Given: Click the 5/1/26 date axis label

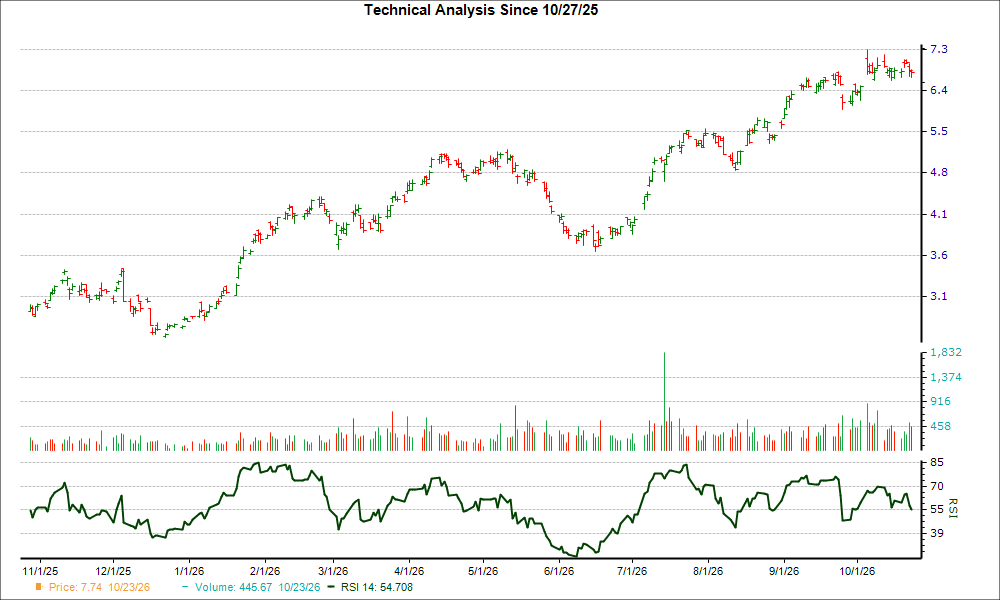Looking at the screenshot, I should tap(483, 571).
